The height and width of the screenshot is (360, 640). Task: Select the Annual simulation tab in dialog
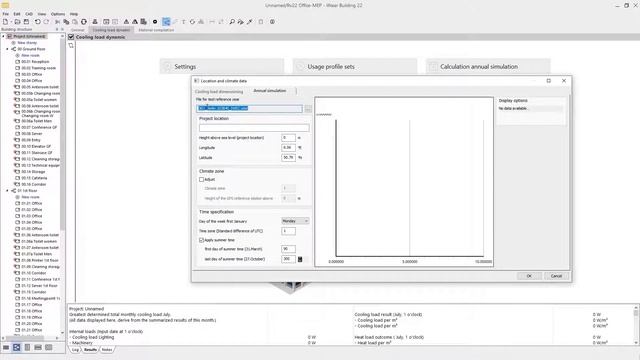[270, 91]
